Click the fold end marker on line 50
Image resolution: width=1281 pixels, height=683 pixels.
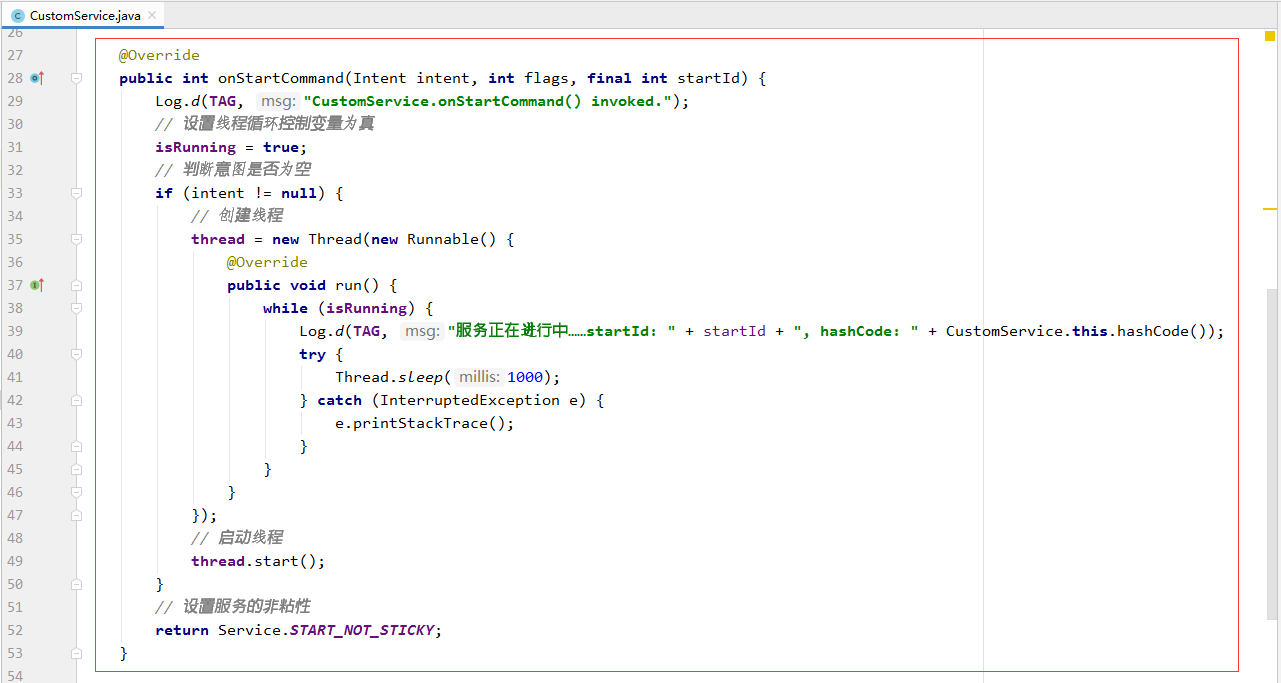[x=76, y=584]
